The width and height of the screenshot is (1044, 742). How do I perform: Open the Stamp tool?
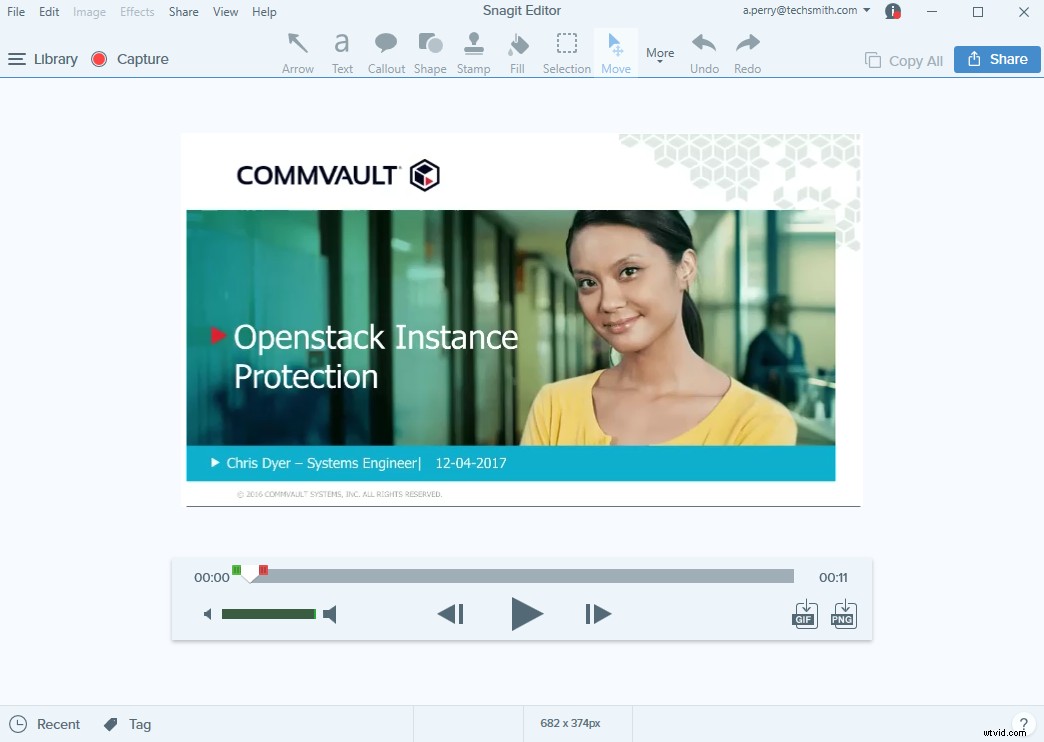(473, 51)
